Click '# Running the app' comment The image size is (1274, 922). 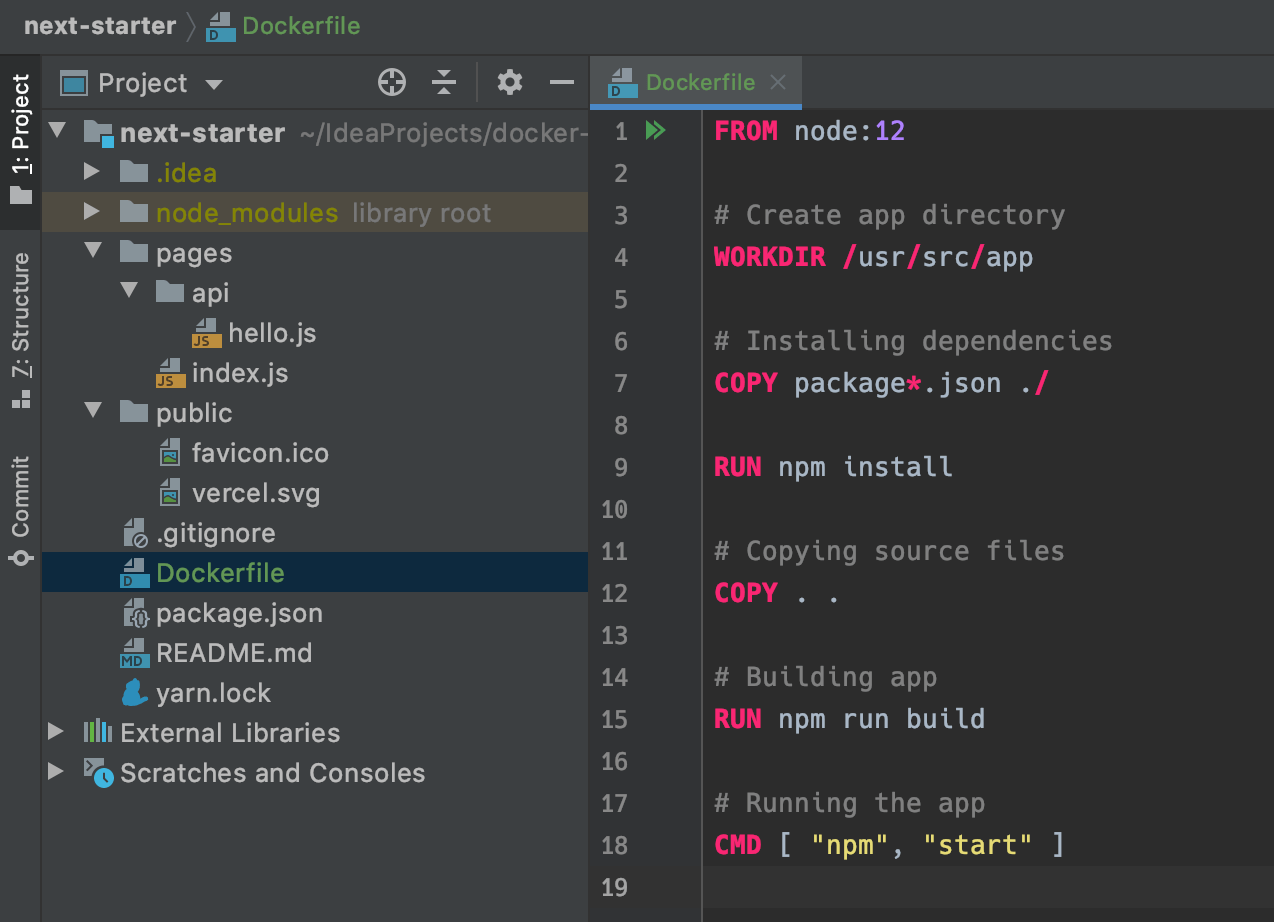click(x=849, y=803)
